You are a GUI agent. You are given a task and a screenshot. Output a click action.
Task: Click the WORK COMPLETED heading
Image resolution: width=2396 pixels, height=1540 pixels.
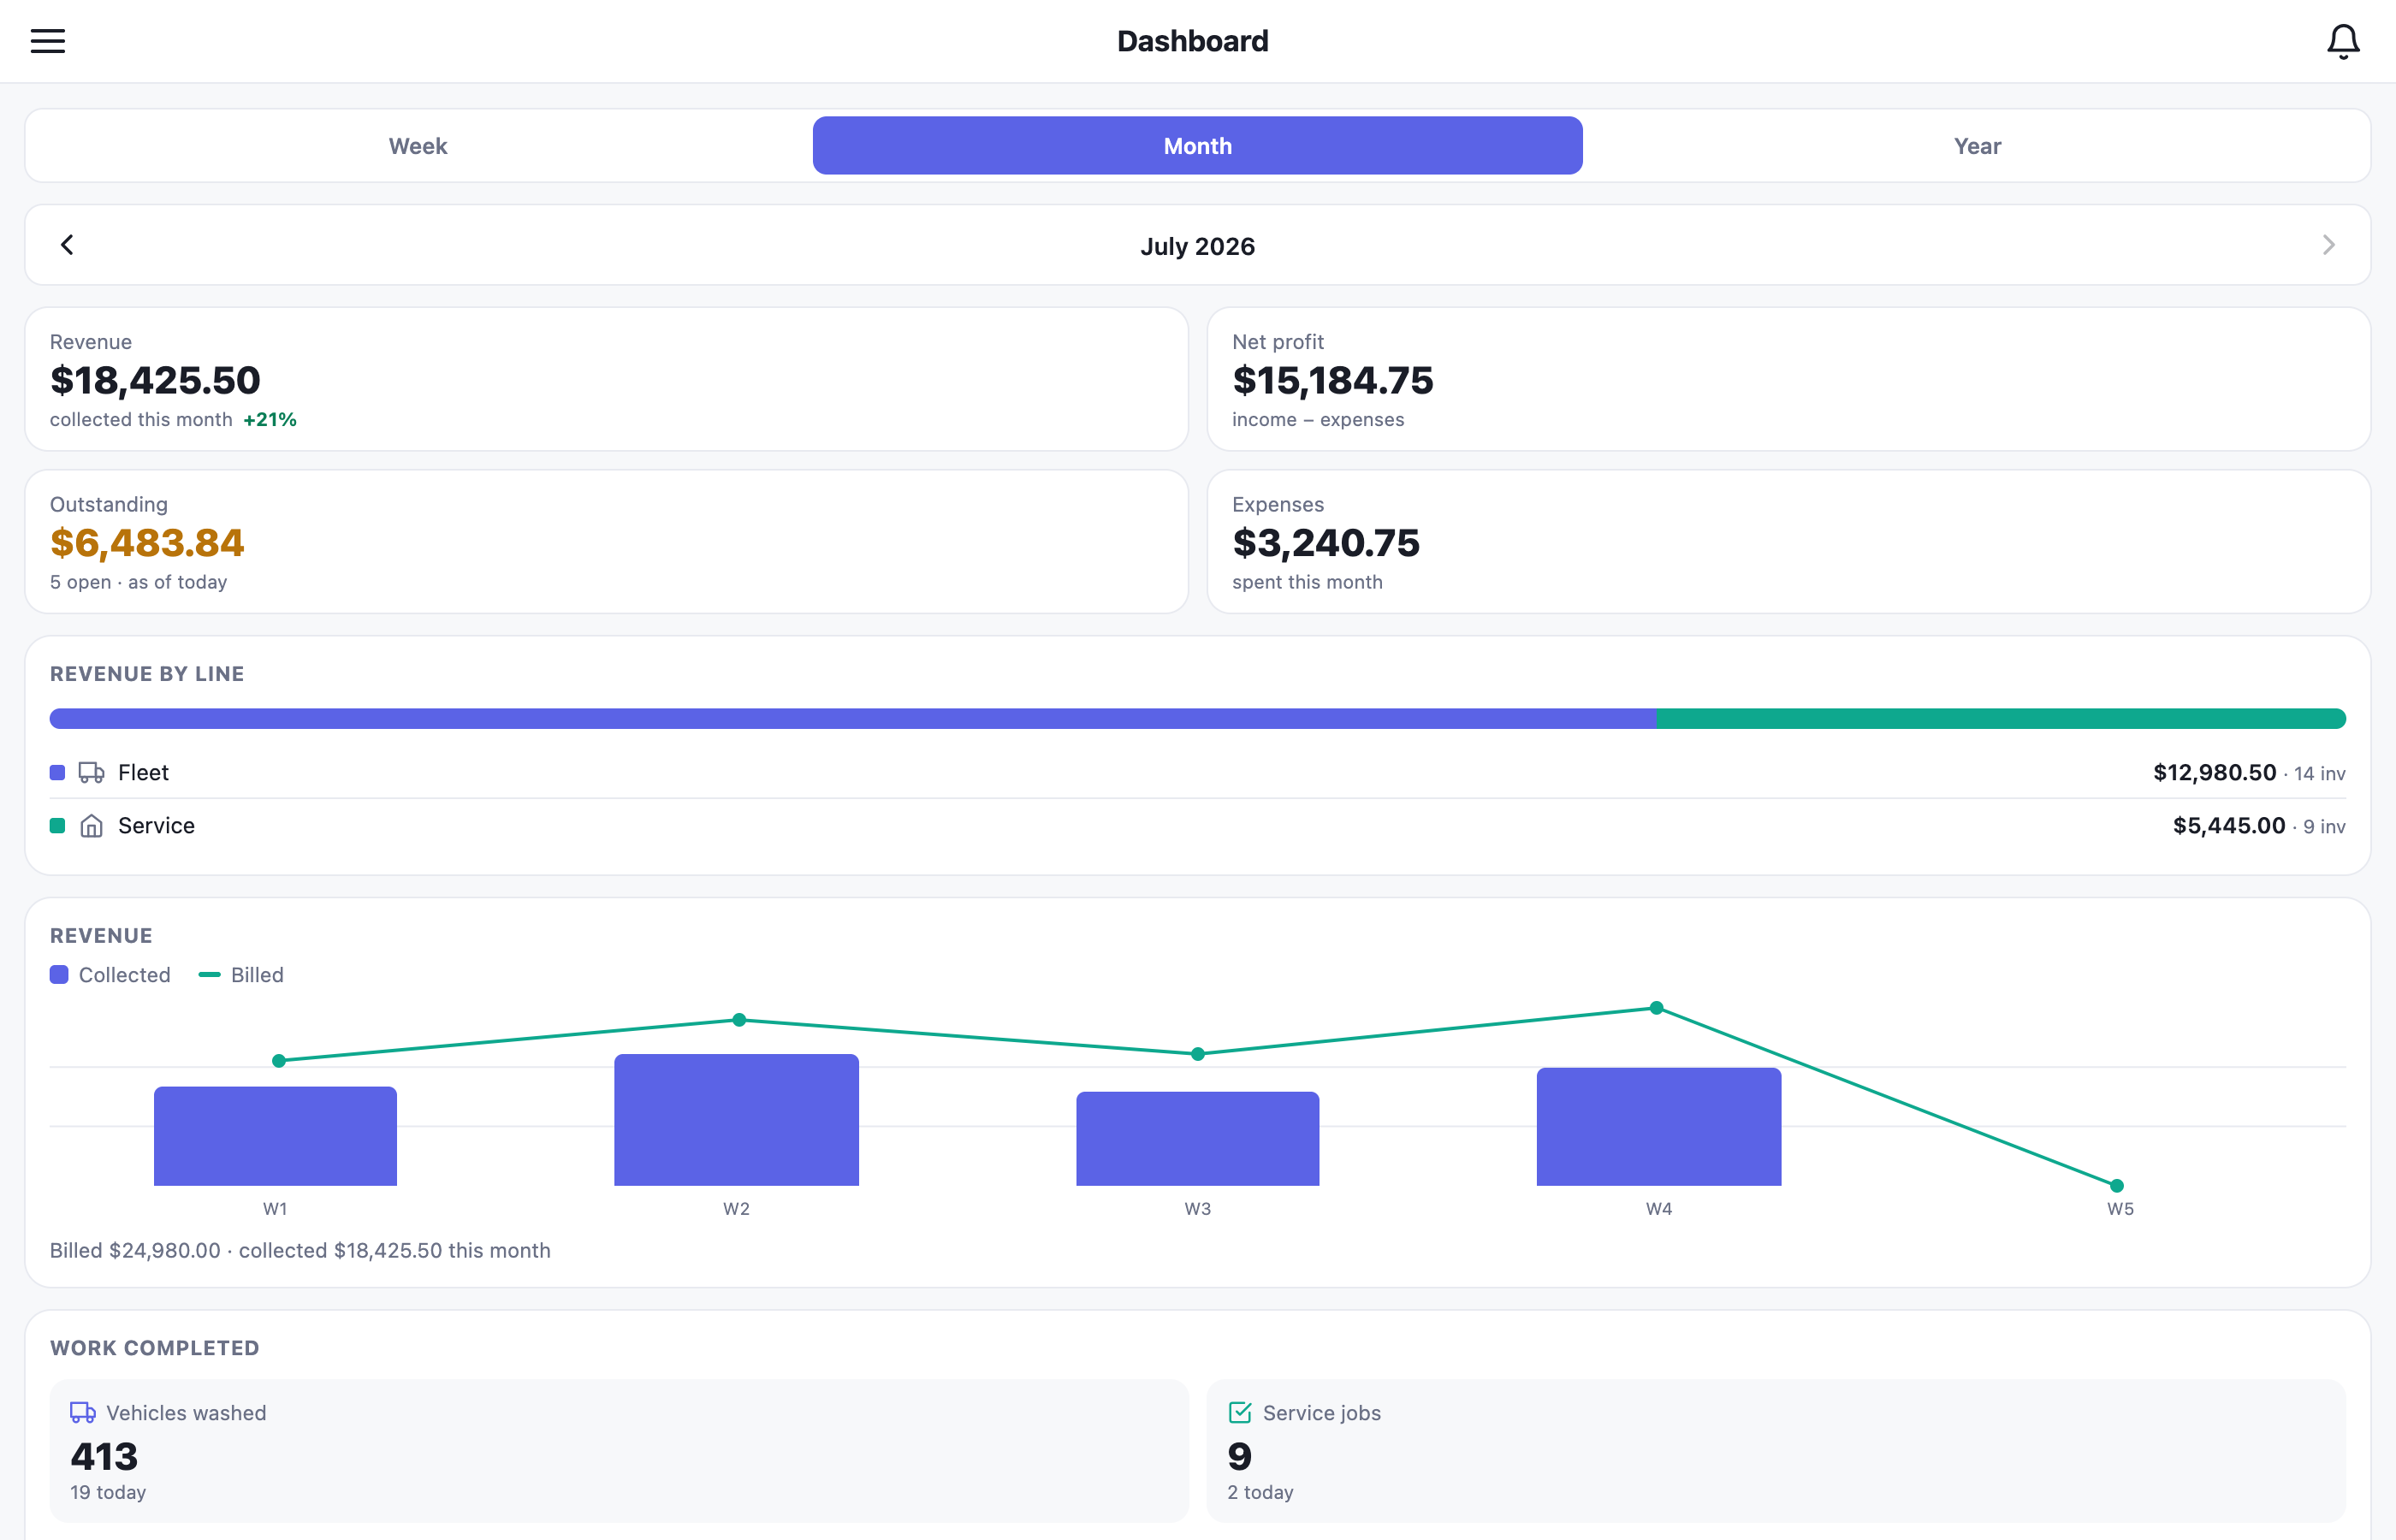[x=155, y=1348]
